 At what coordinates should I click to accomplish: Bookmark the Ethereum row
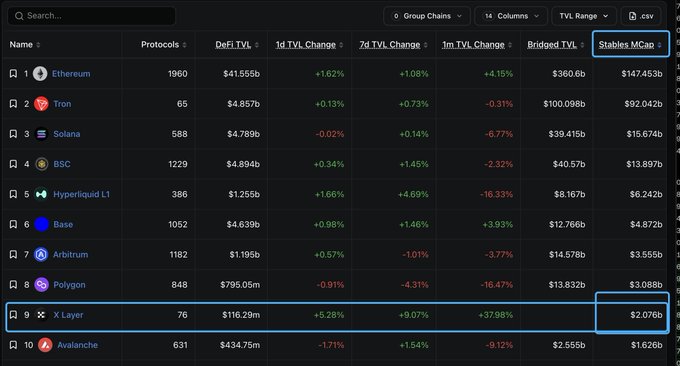[13, 74]
